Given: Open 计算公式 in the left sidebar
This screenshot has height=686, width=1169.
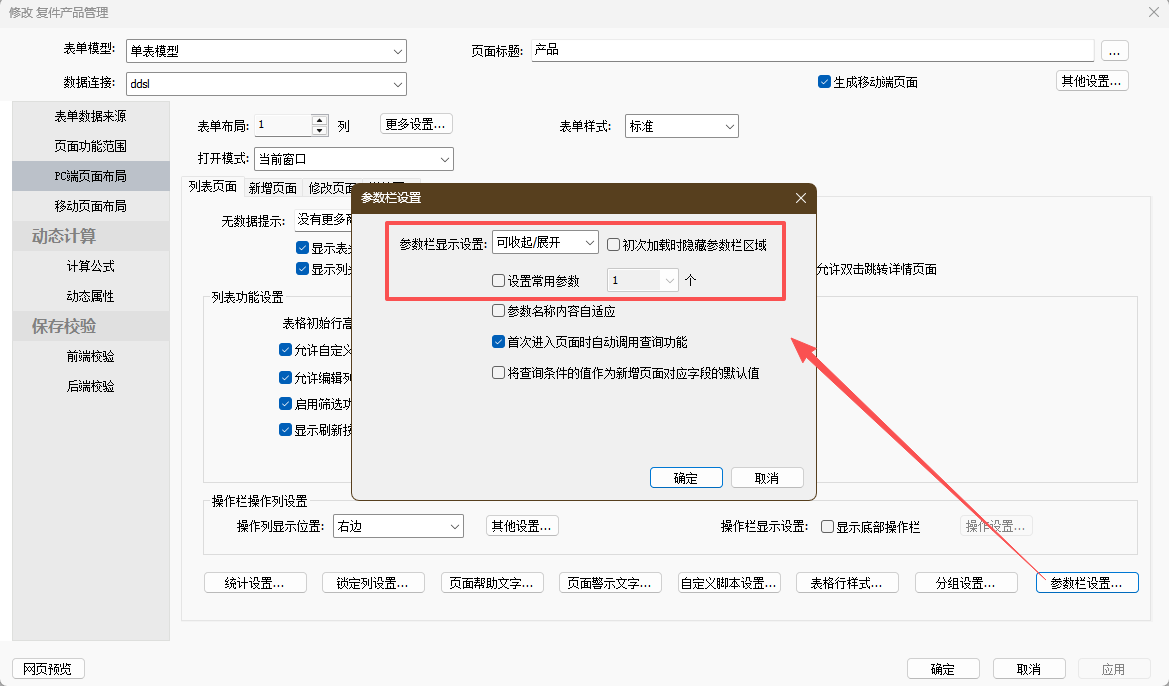Looking at the screenshot, I should click(x=90, y=266).
